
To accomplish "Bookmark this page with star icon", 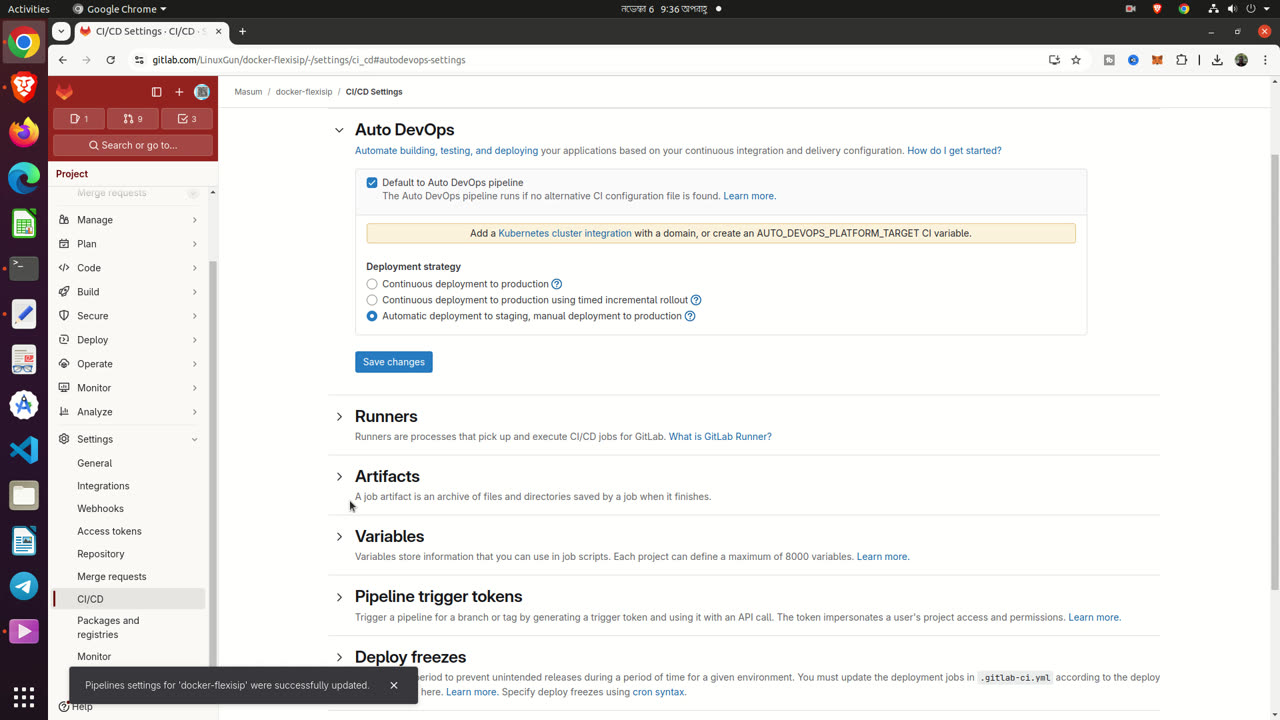I will 1076,60.
